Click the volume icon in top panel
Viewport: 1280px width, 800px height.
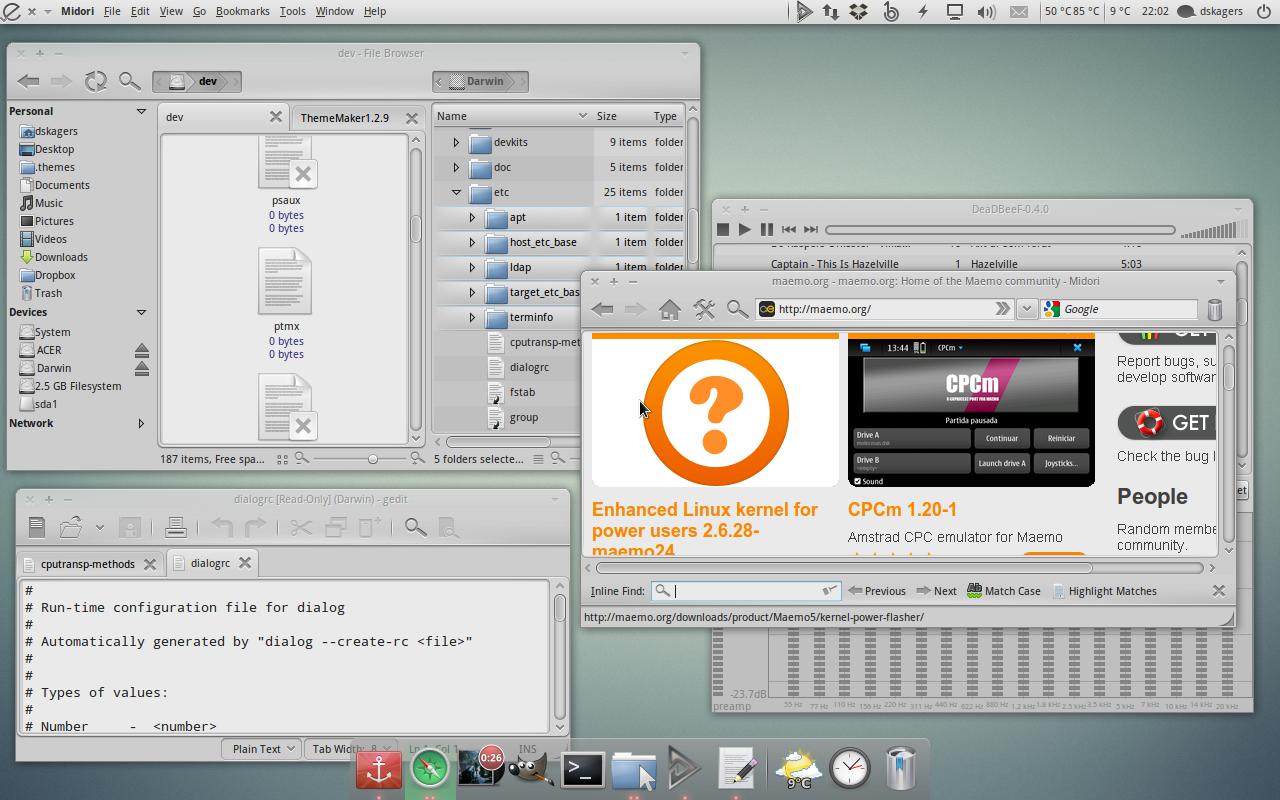986,12
